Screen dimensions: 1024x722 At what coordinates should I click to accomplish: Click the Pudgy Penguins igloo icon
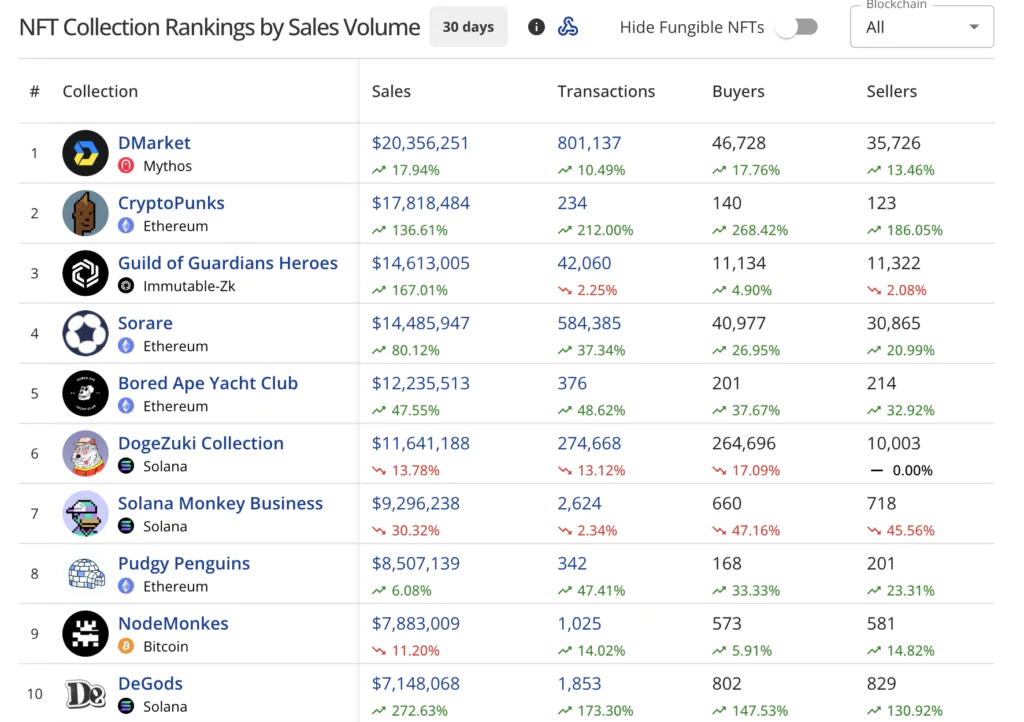click(85, 573)
